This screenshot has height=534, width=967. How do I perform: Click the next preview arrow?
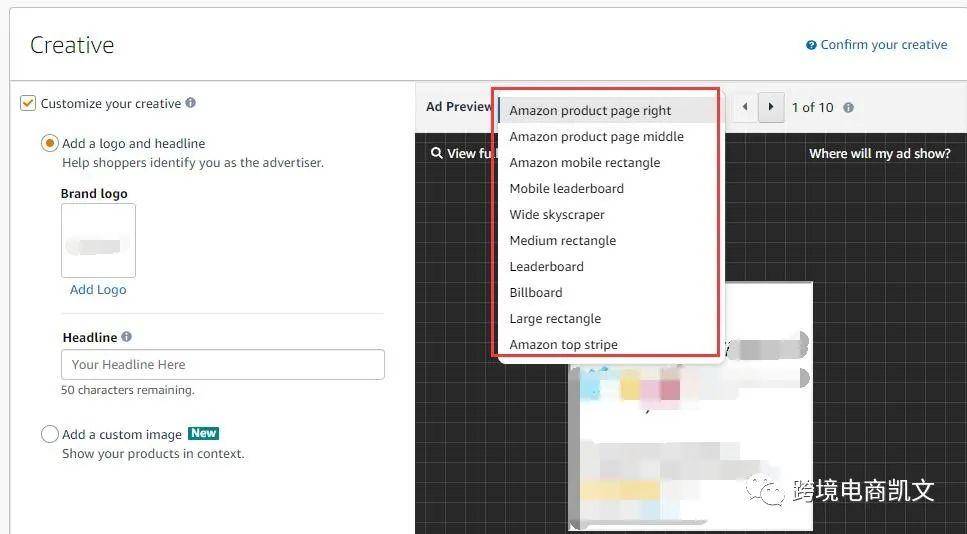coord(770,107)
